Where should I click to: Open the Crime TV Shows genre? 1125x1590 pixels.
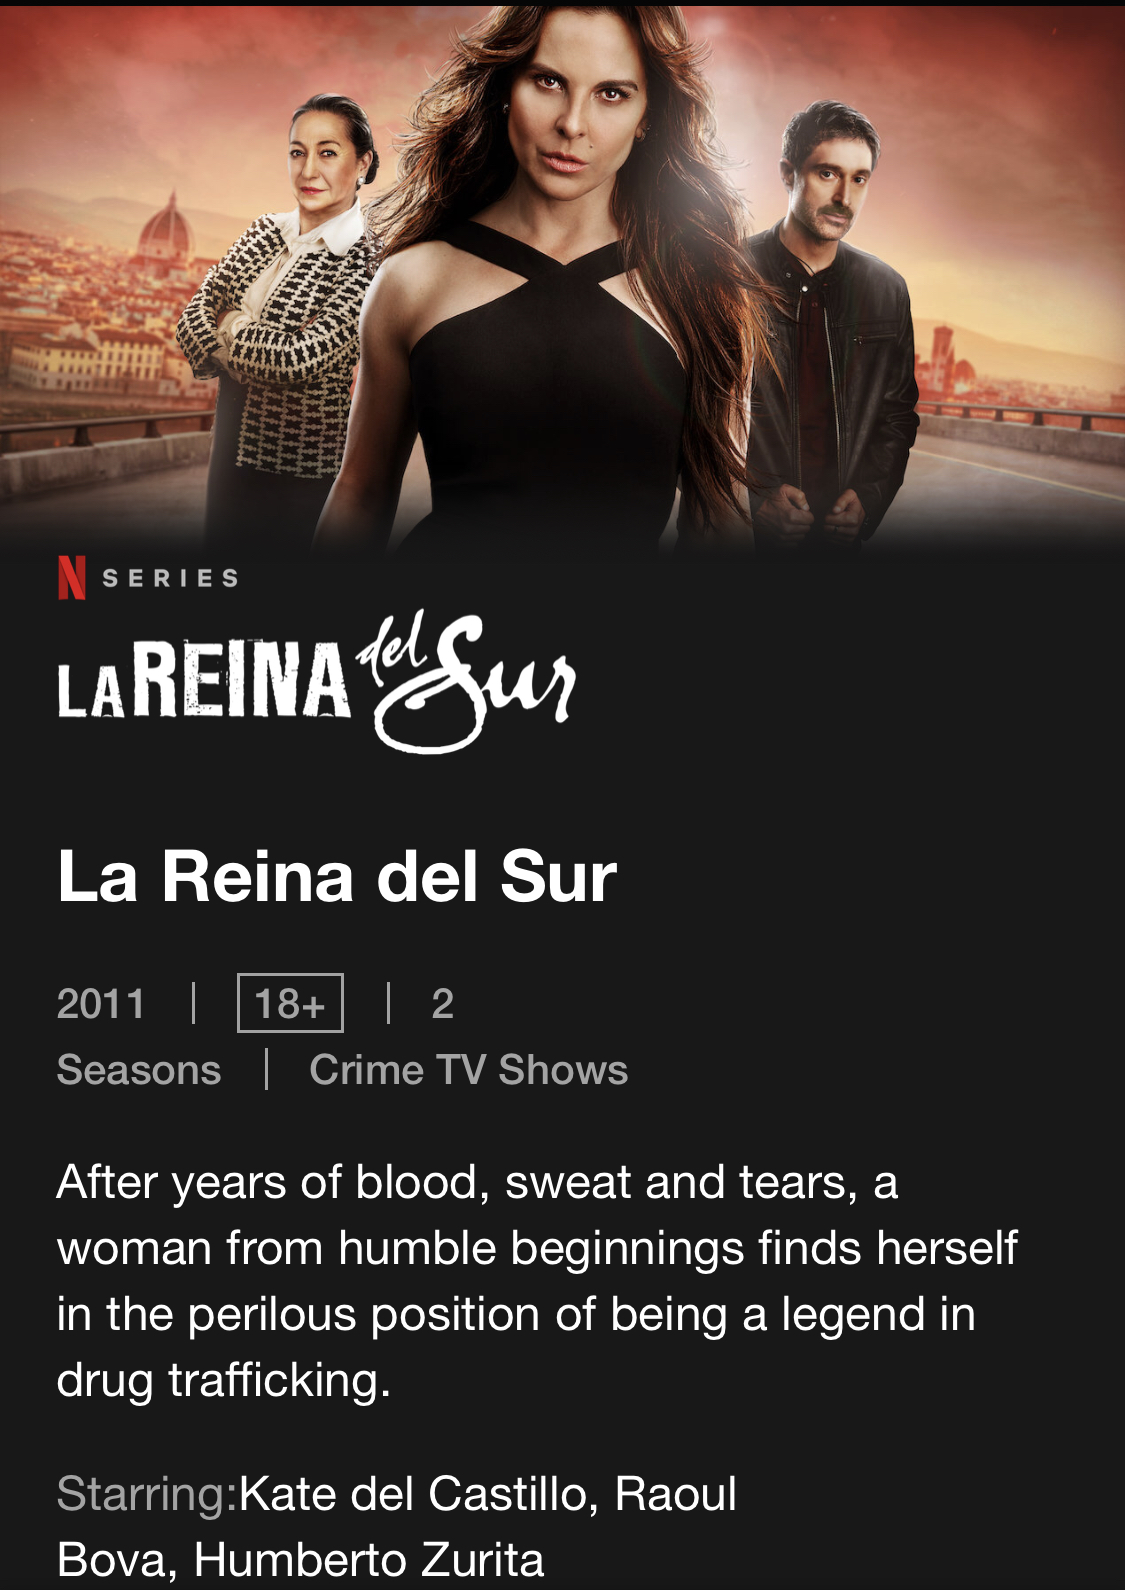(469, 1070)
